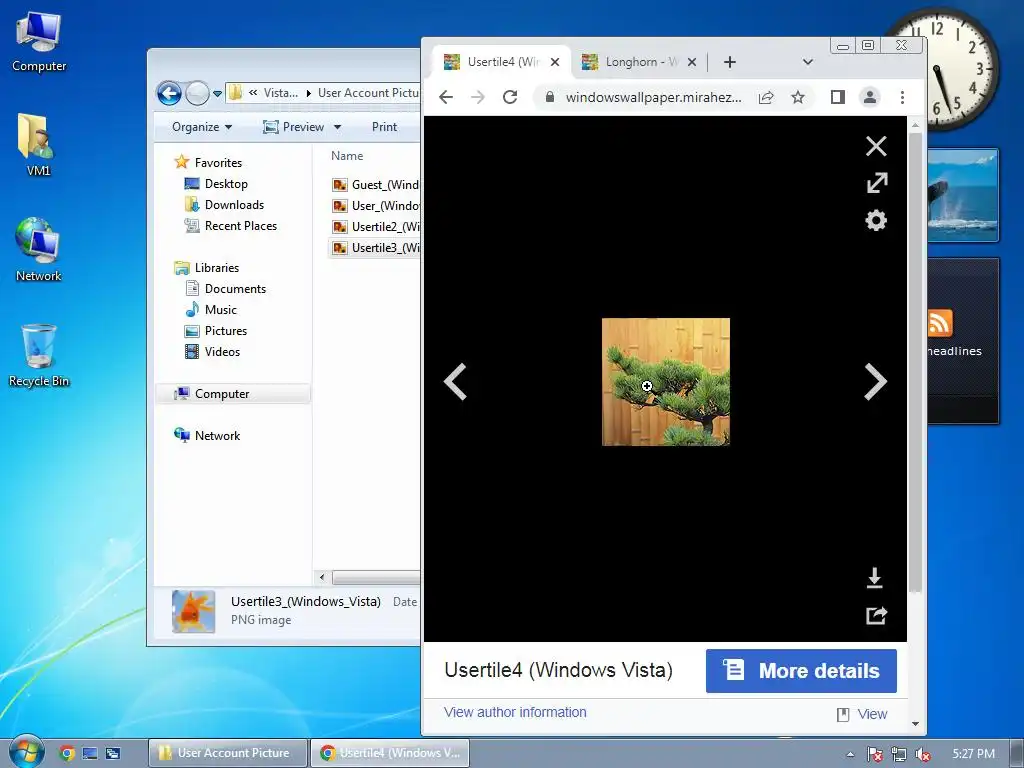Switch to the Usertile4 tab
Screen dimensions: 1024x768
[502, 62]
